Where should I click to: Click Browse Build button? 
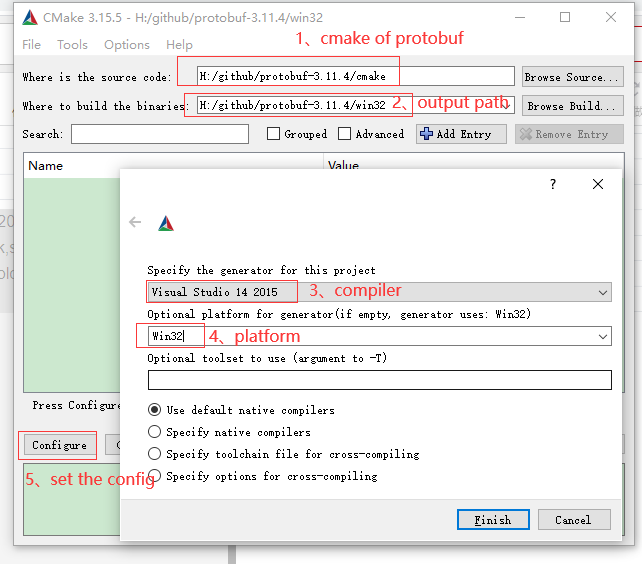[572, 106]
